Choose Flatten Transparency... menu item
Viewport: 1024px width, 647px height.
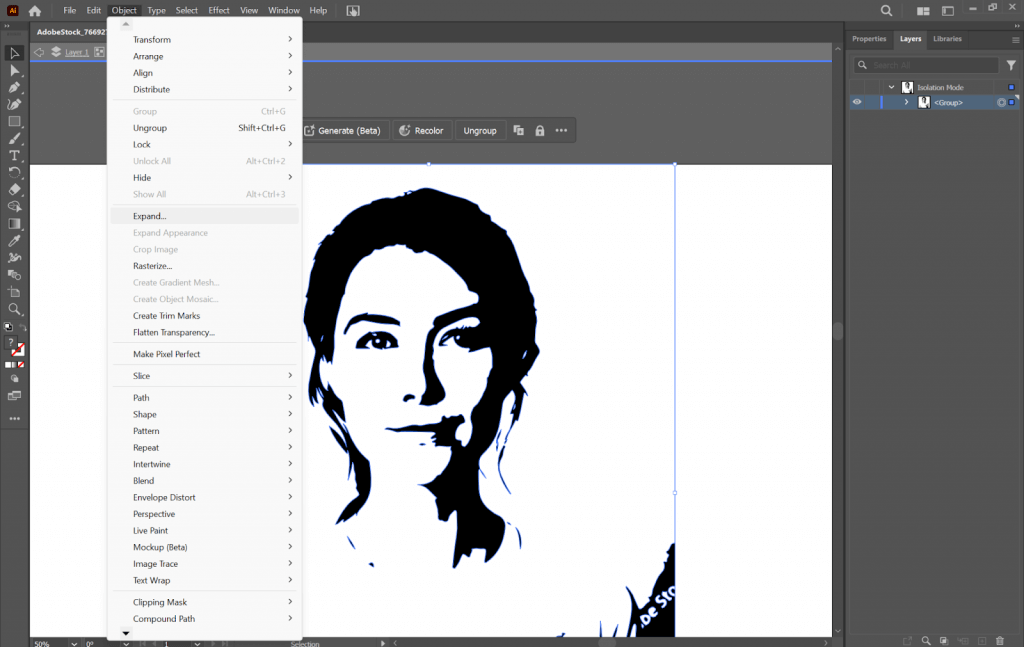point(204,332)
